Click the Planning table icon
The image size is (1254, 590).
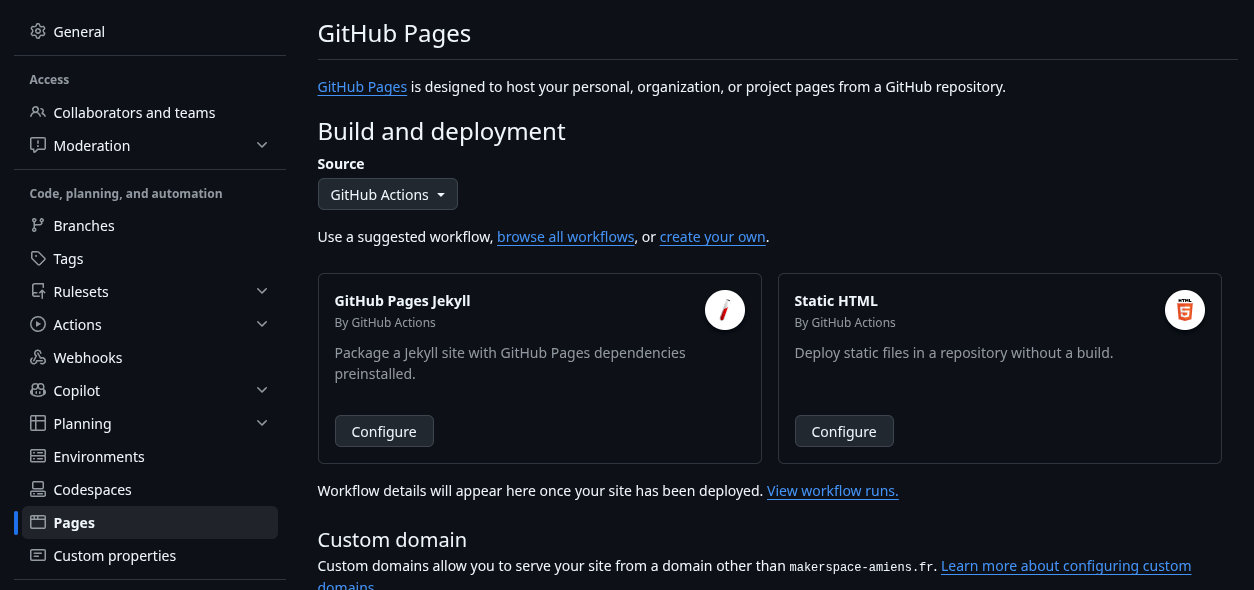[38, 423]
